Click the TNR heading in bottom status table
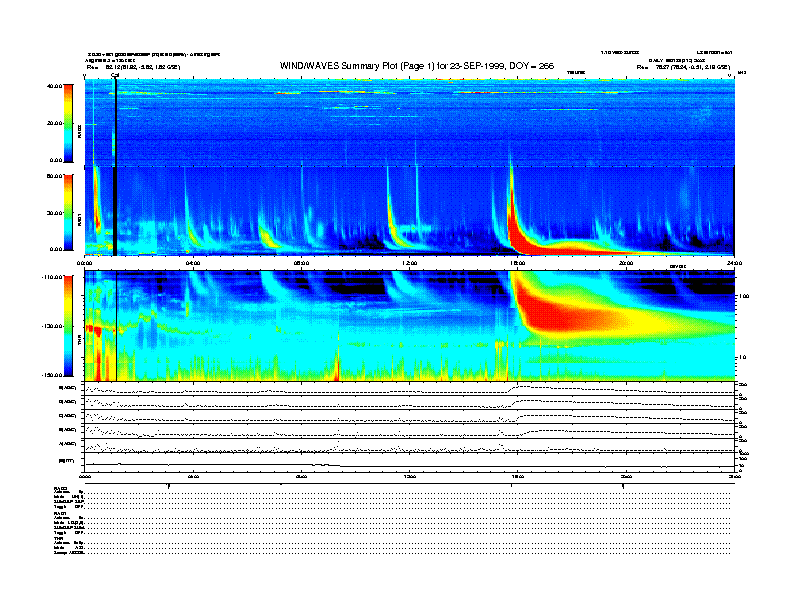 [x=57, y=538]
